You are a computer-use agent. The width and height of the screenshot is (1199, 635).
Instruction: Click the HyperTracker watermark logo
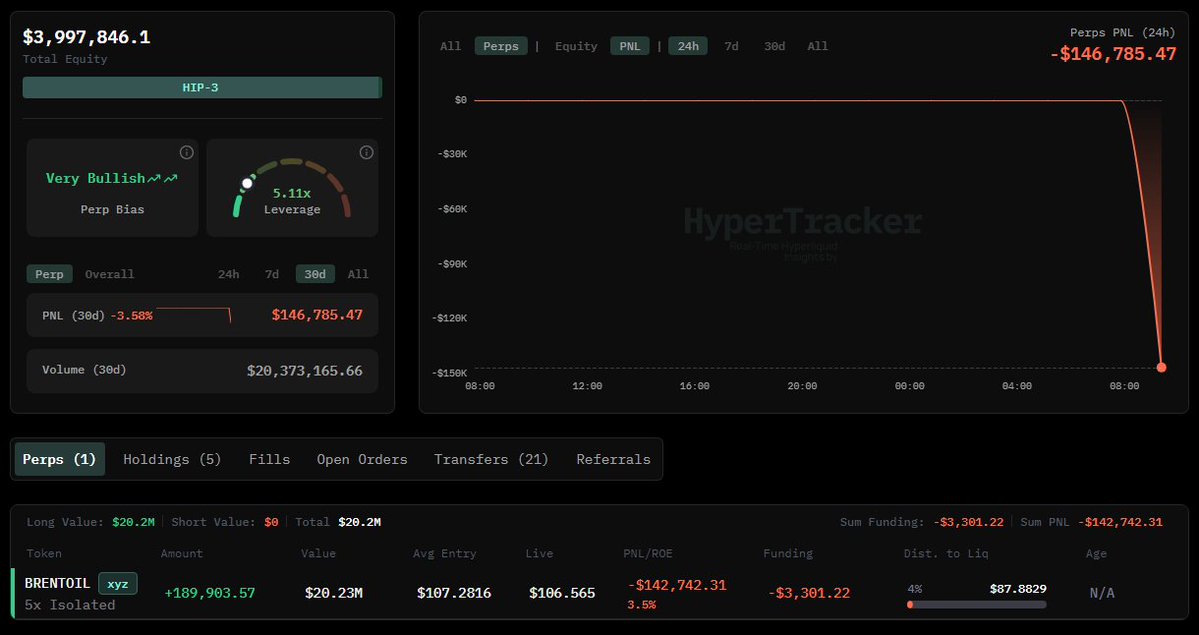point(803,221)
